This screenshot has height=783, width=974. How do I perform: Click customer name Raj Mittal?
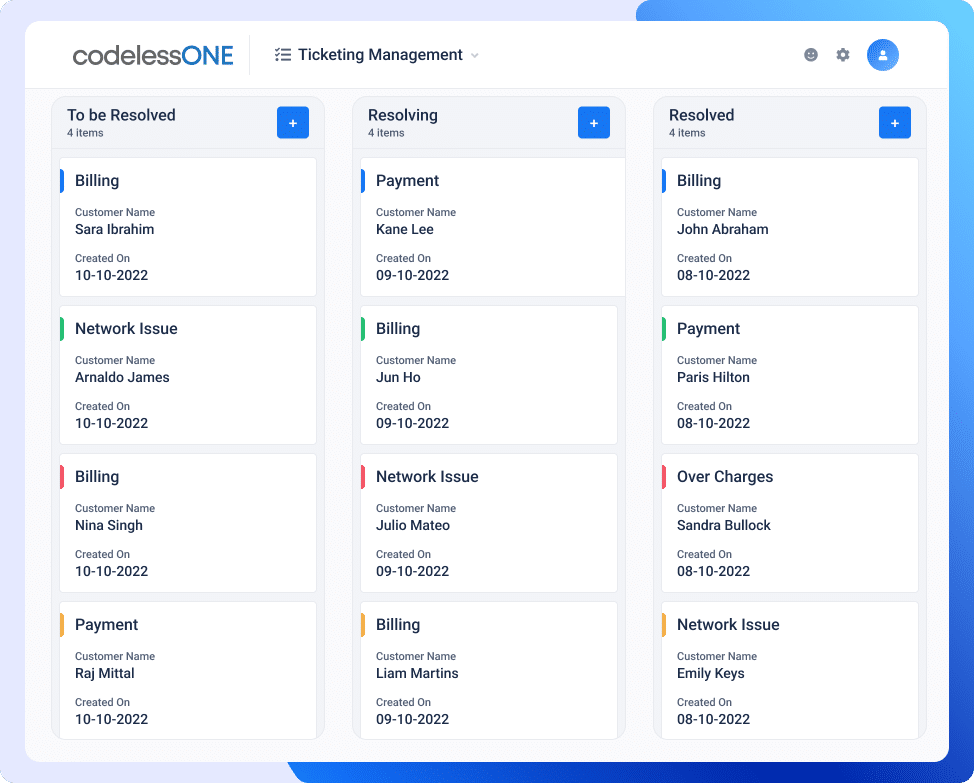[x=104, y=673]
